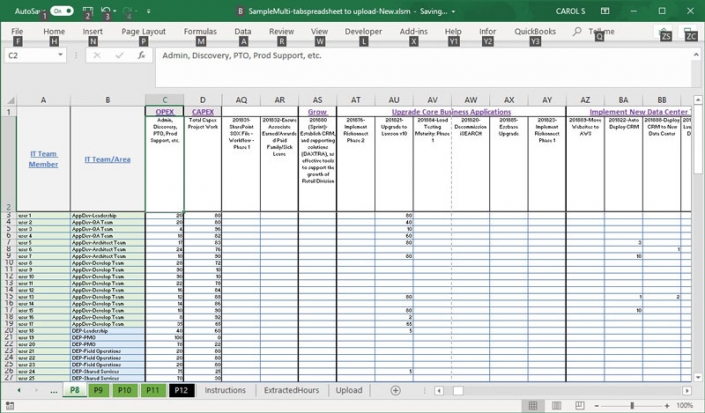Add a new sheet with the plus icon
This screenshot has height=413, width=705.
tap(395, 390)
